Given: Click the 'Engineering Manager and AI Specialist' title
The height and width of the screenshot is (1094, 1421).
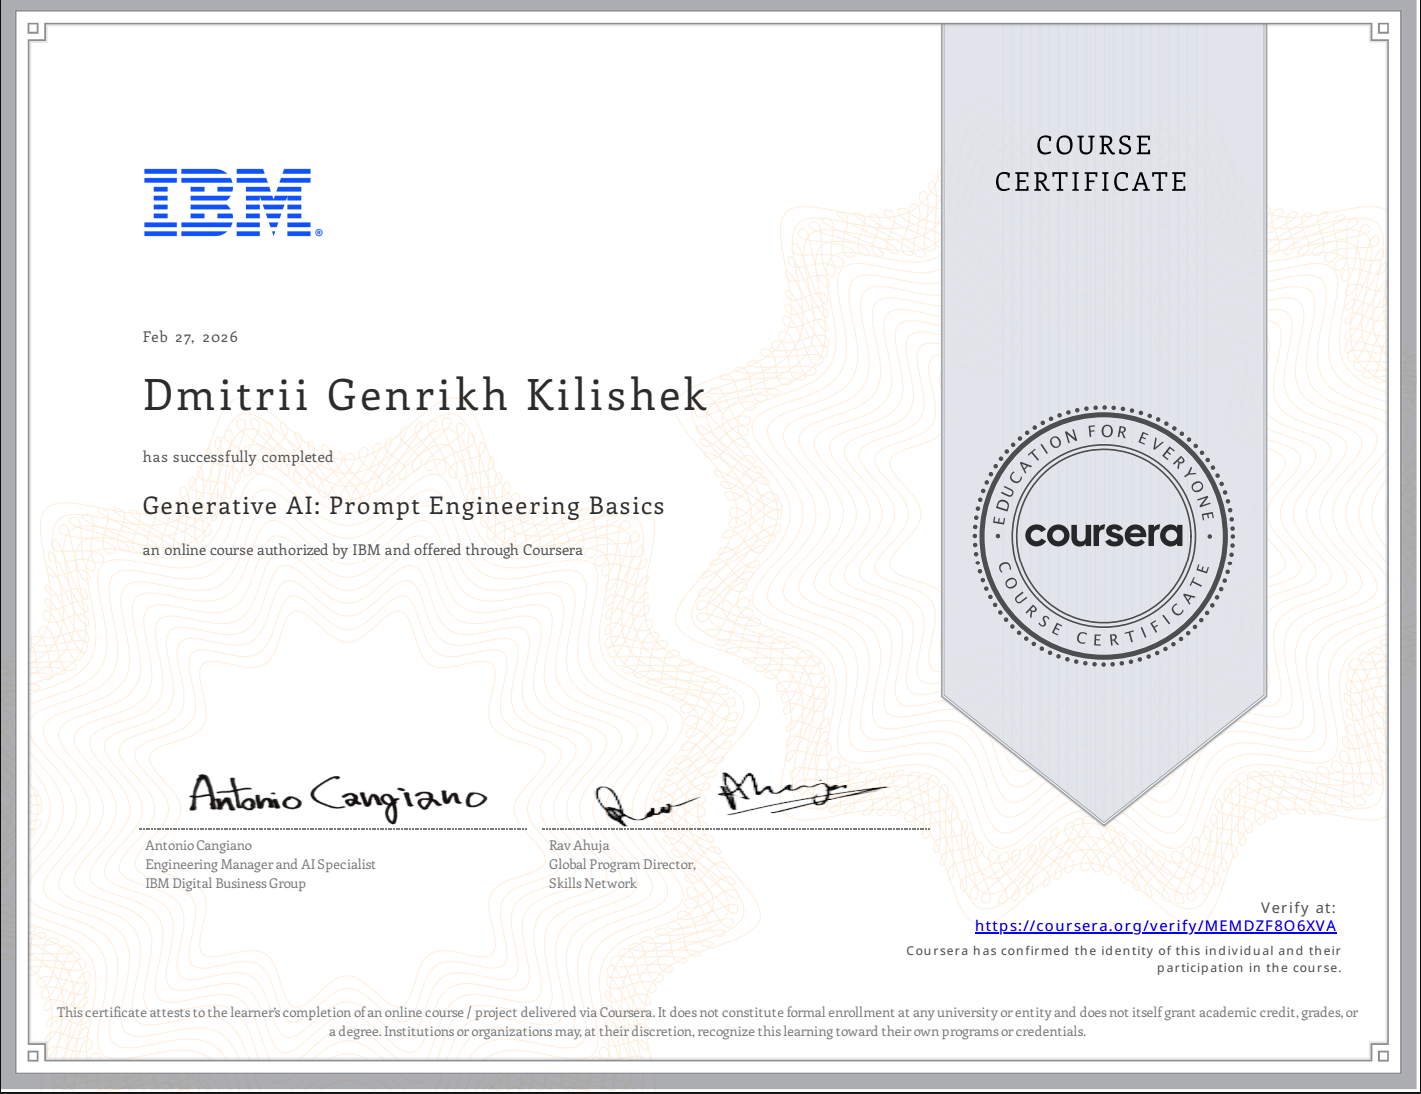Looking at the screenshot, I should (x=260, y=864).
